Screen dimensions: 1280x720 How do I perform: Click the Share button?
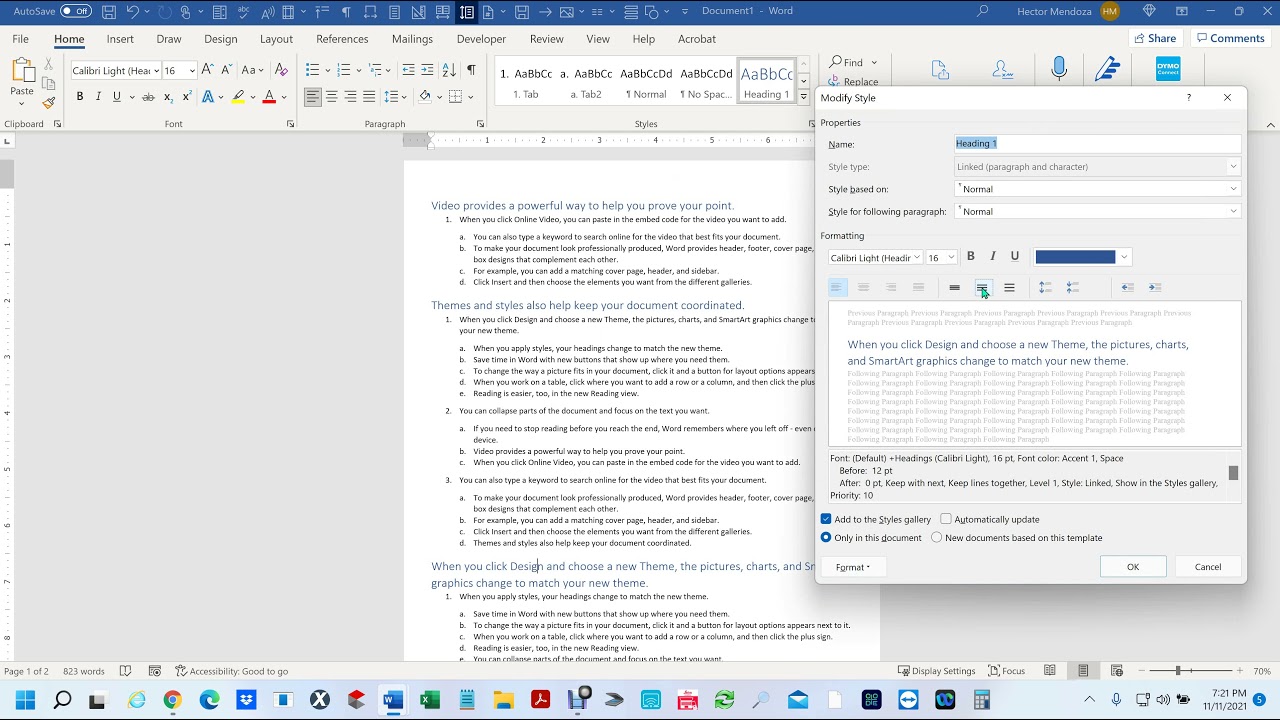[x=1154, y=38]
